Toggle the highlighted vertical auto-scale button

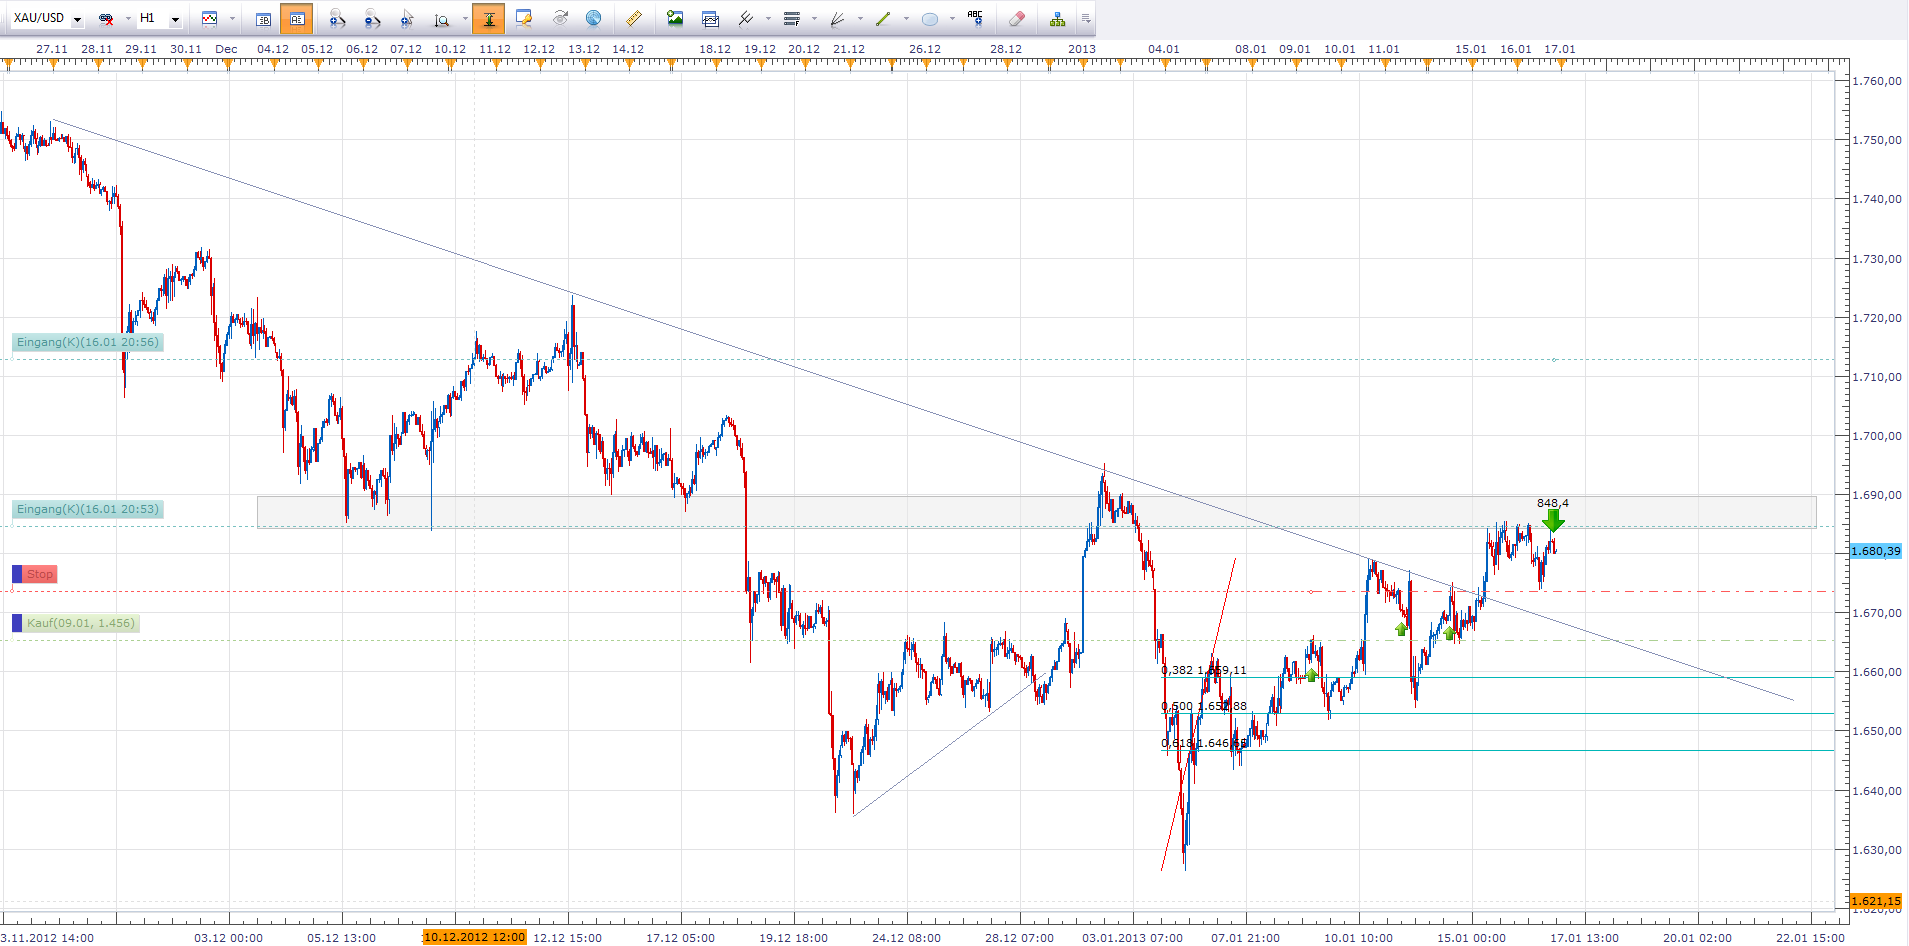pyautogui.click(x=488, y=19)
